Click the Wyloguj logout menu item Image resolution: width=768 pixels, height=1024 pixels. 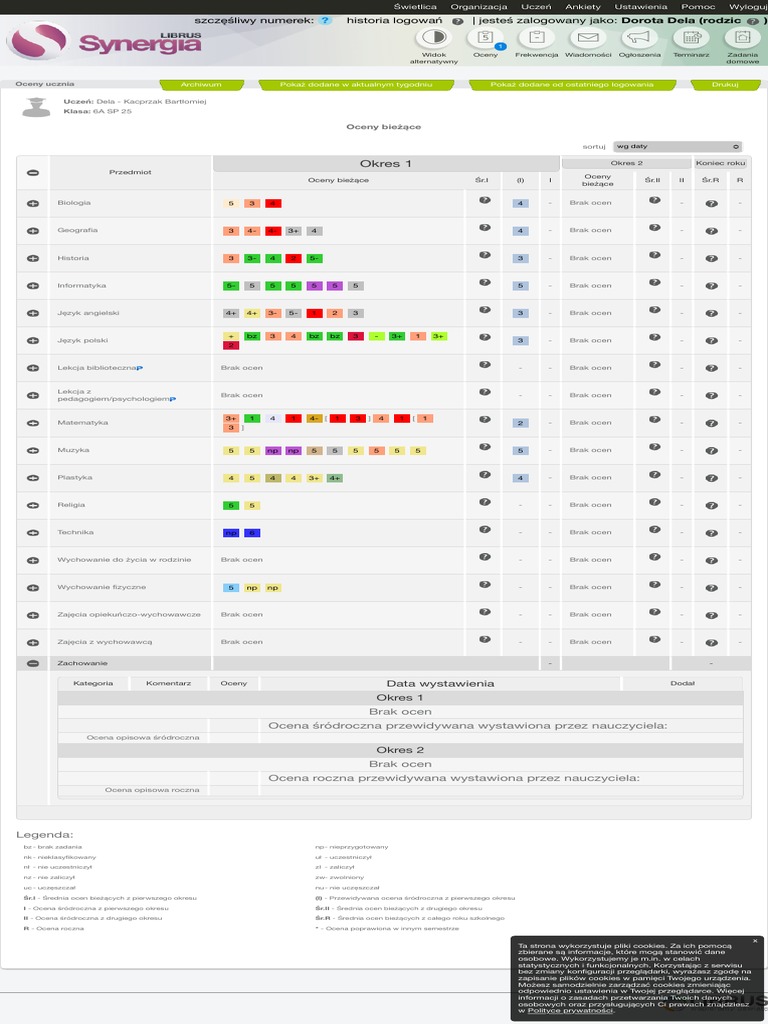(x=748, y=7)
